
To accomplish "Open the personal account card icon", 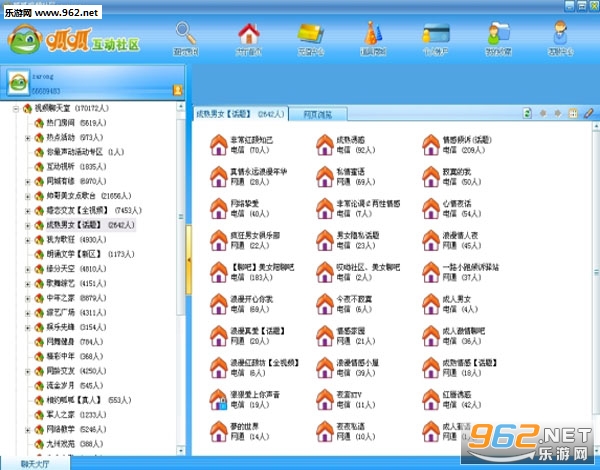I will coord(435,34).
